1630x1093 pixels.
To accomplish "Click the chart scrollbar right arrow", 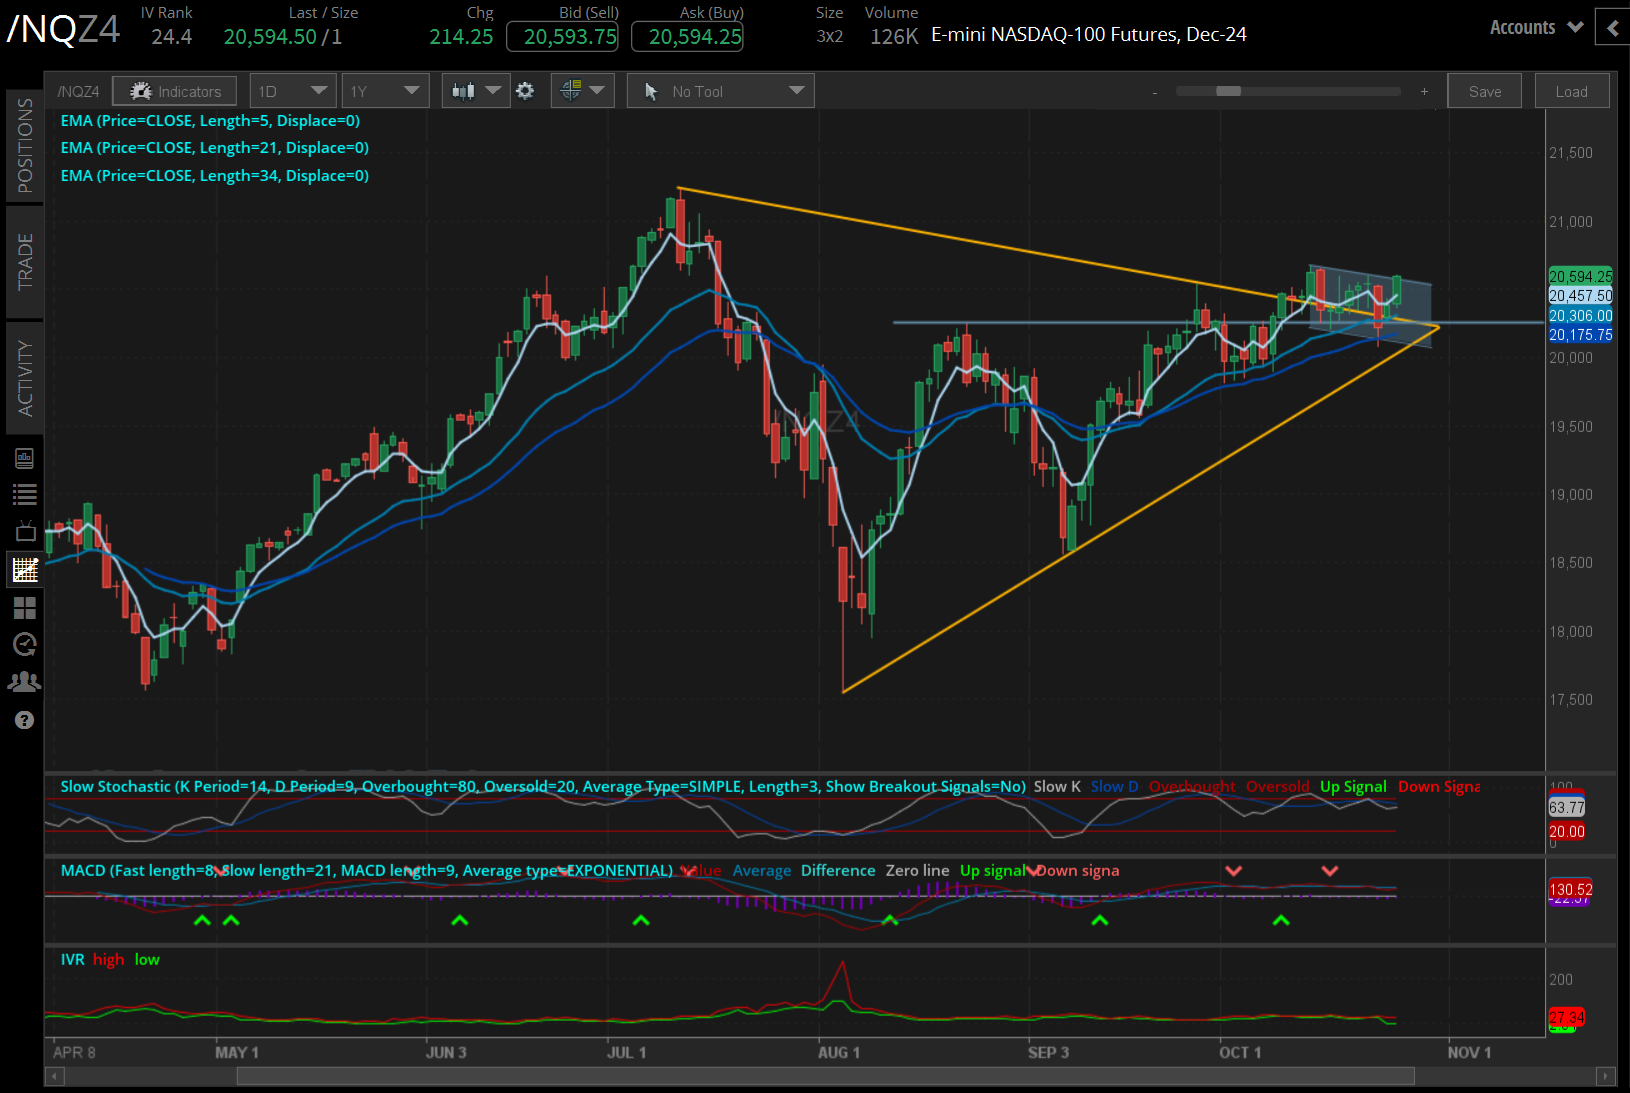I will coord(1606,1076).
